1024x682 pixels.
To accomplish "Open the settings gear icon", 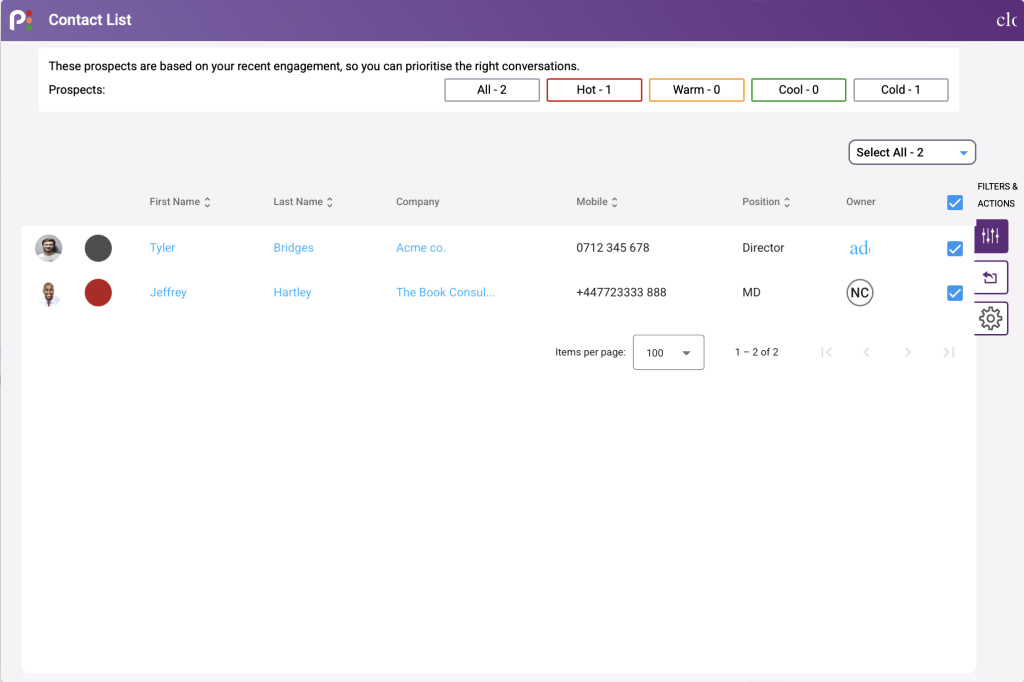I will 991,319.
